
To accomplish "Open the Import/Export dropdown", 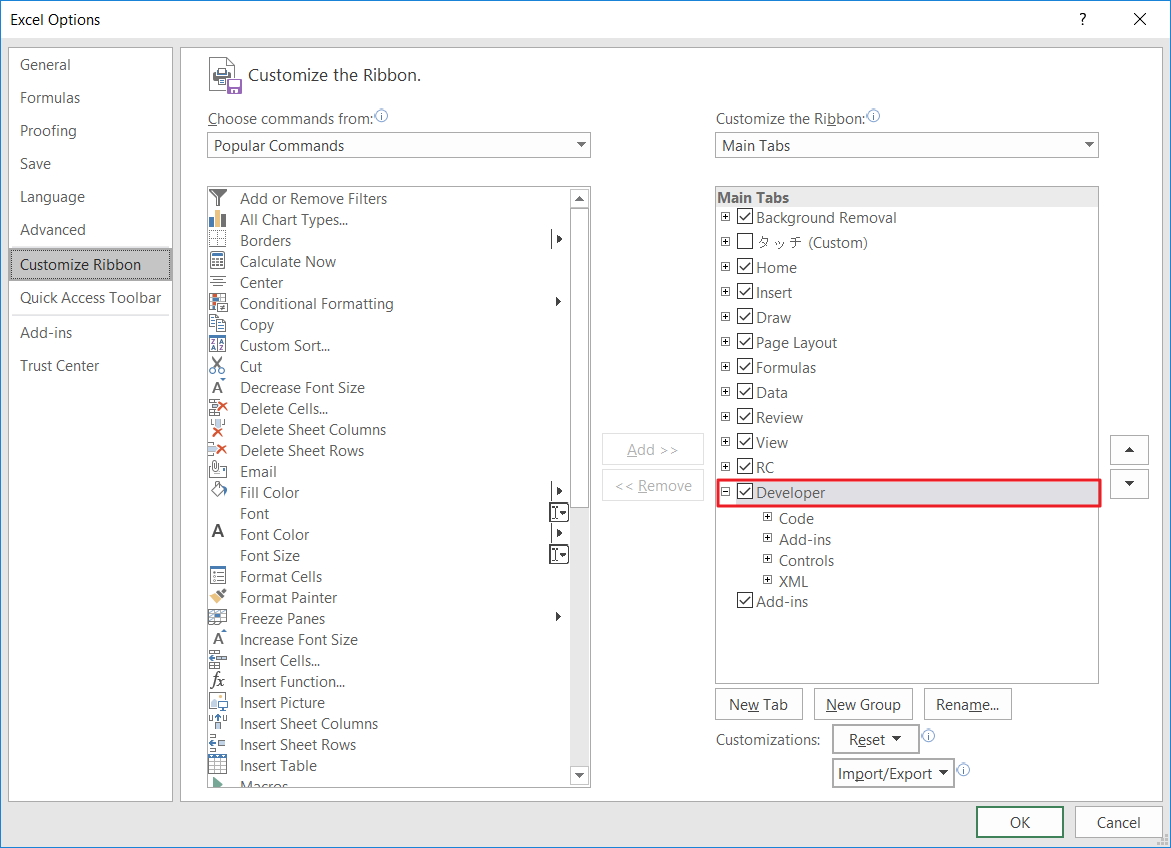I will click(x=893, y=773).
